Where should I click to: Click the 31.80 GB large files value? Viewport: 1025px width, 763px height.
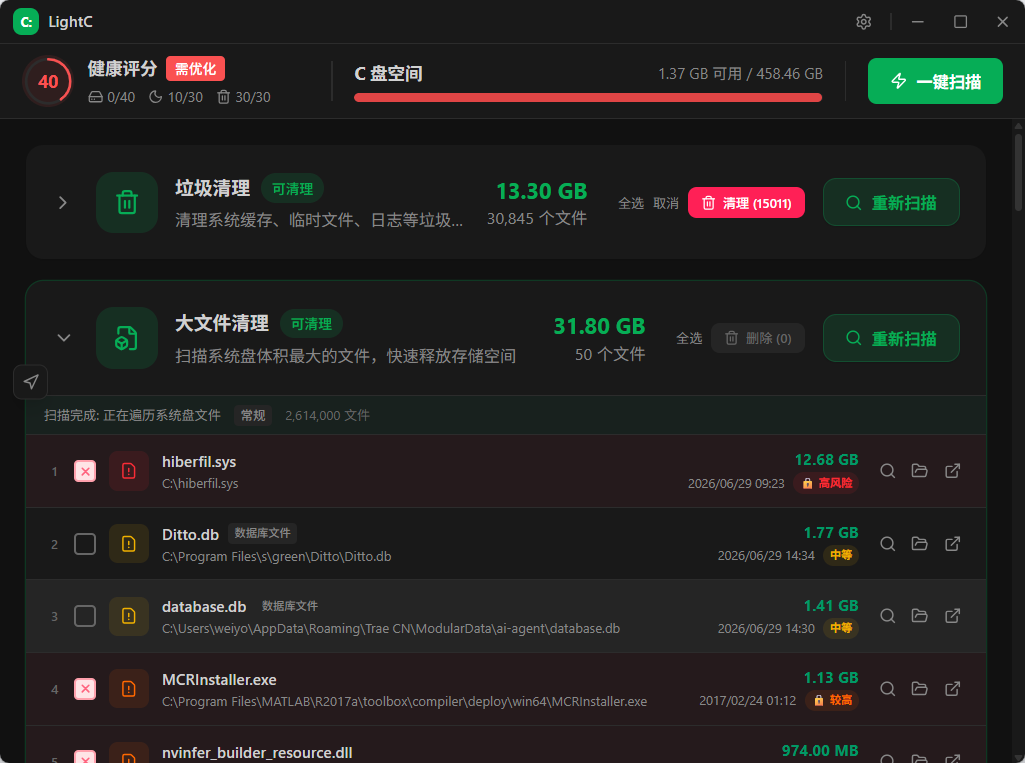[x=599, y=326]
